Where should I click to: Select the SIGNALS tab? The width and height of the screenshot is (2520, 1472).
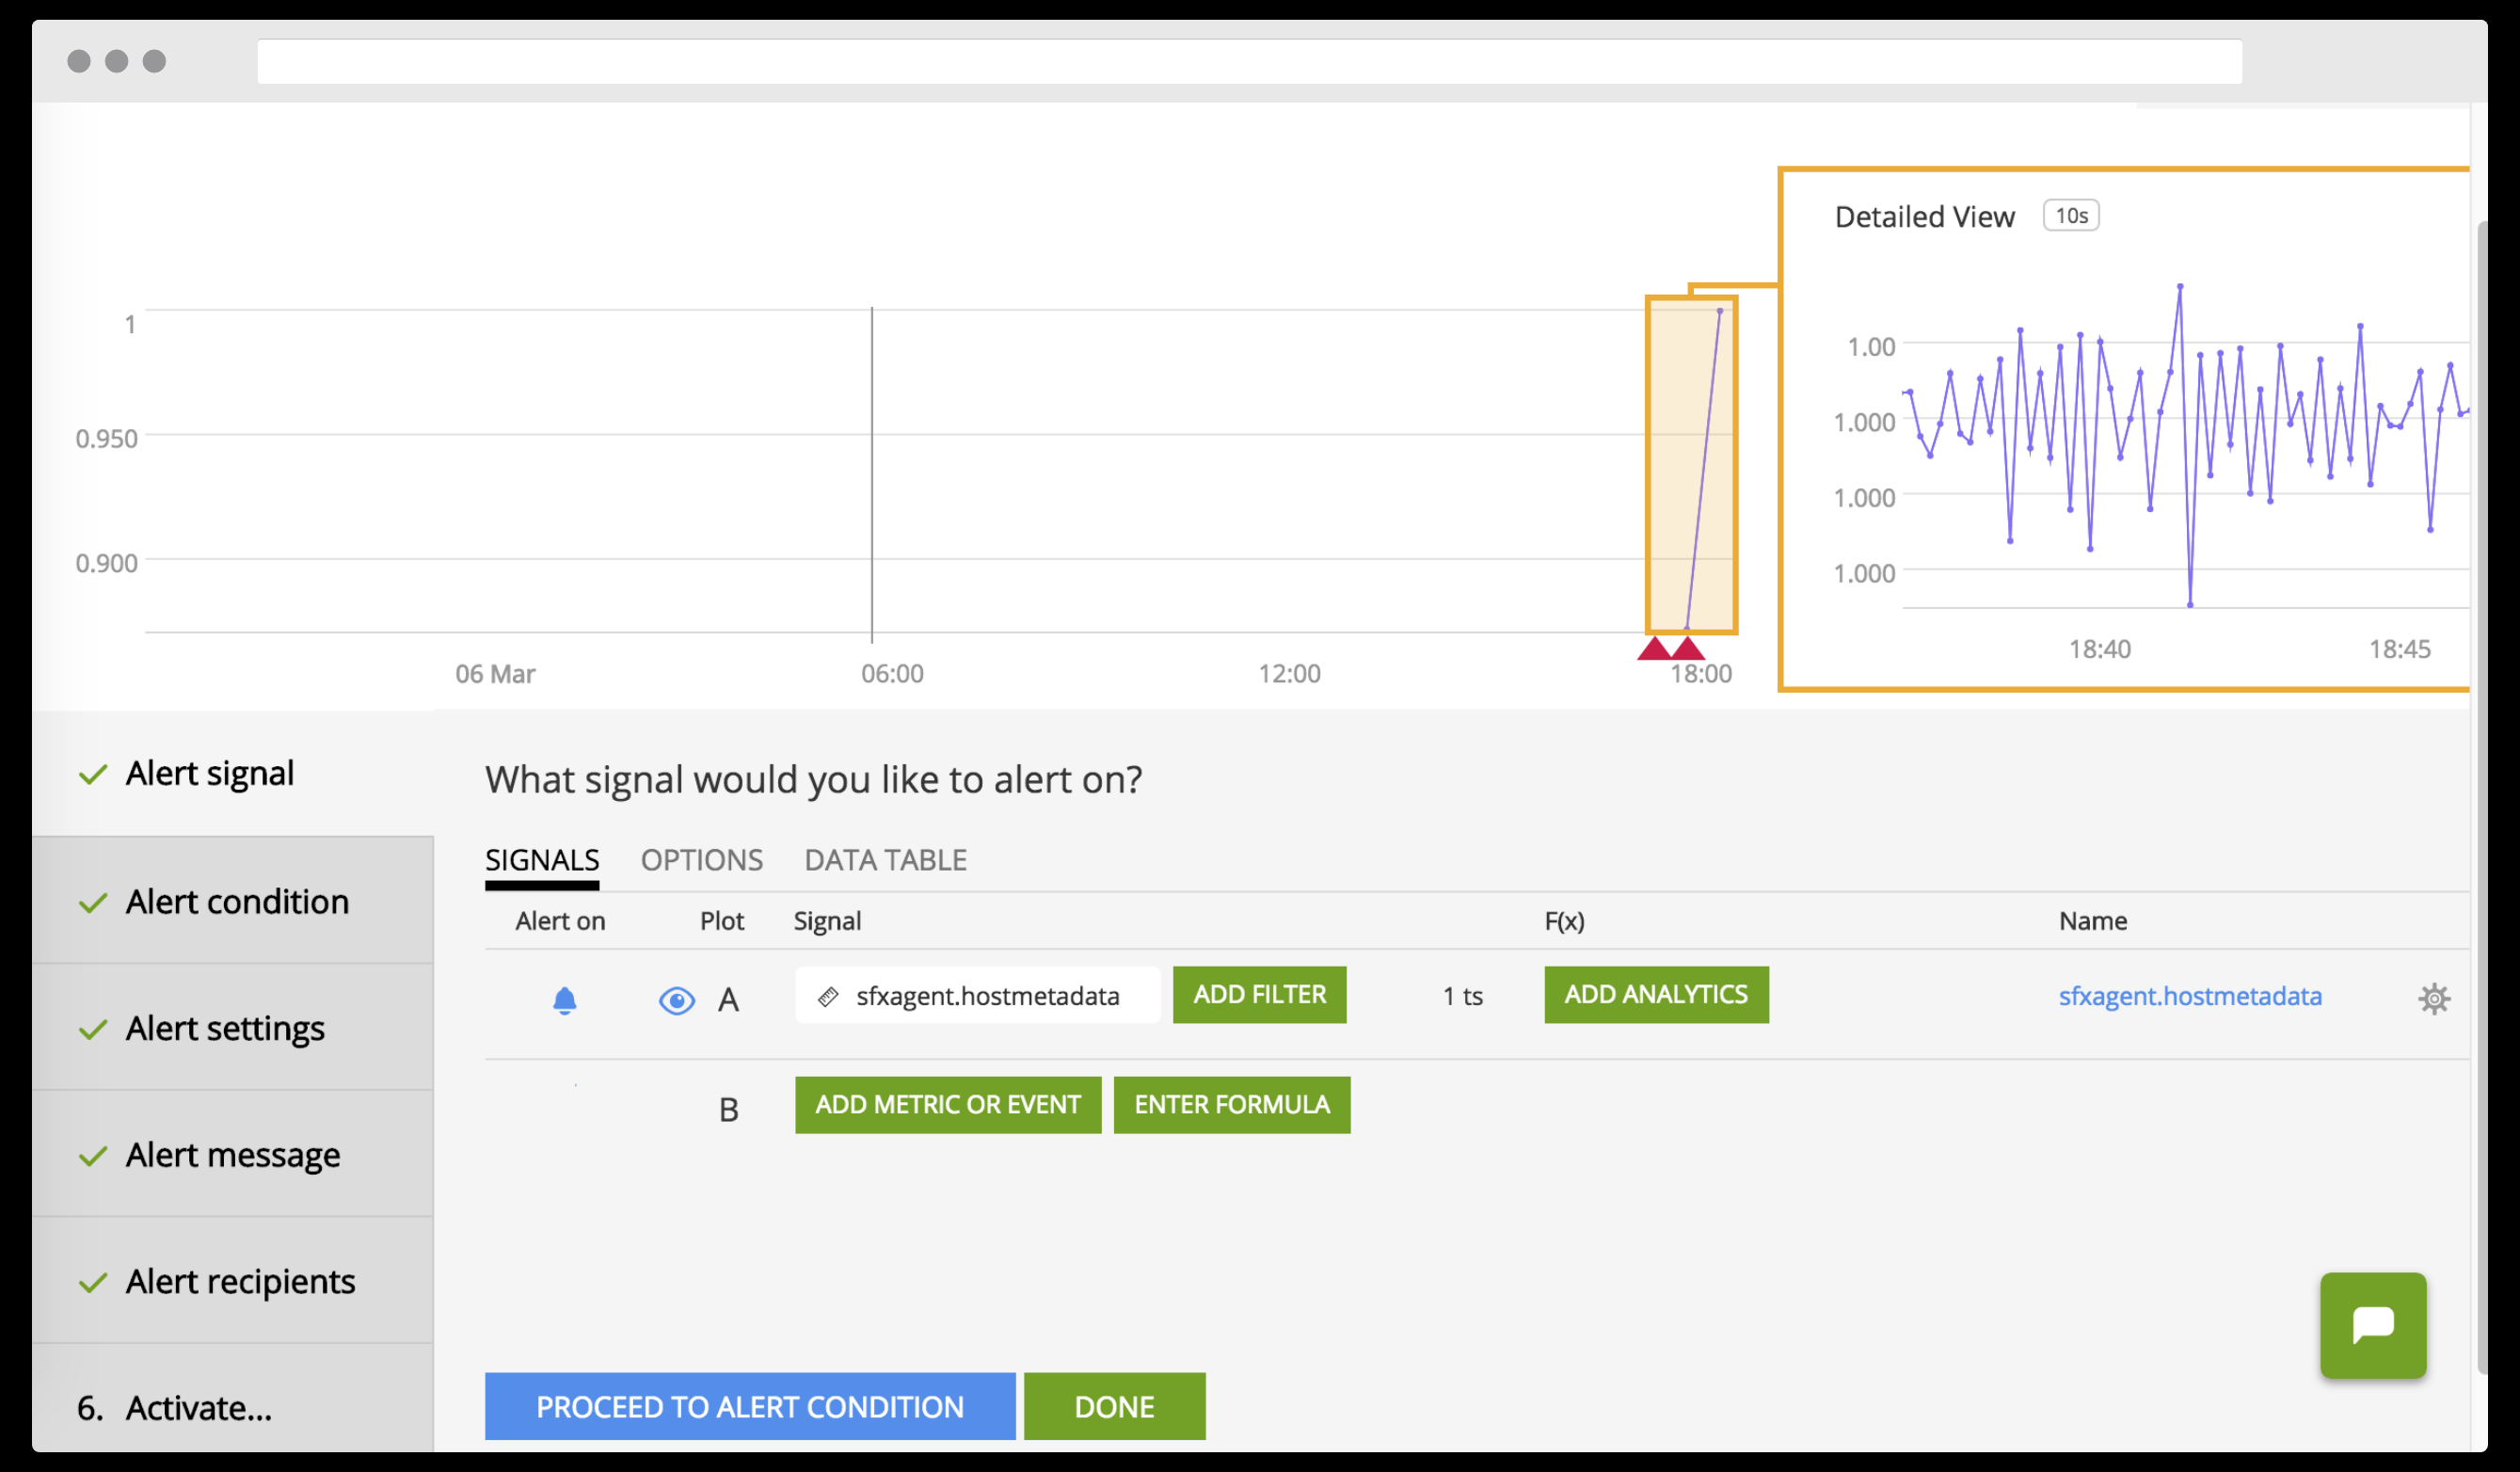click(542, 860)
